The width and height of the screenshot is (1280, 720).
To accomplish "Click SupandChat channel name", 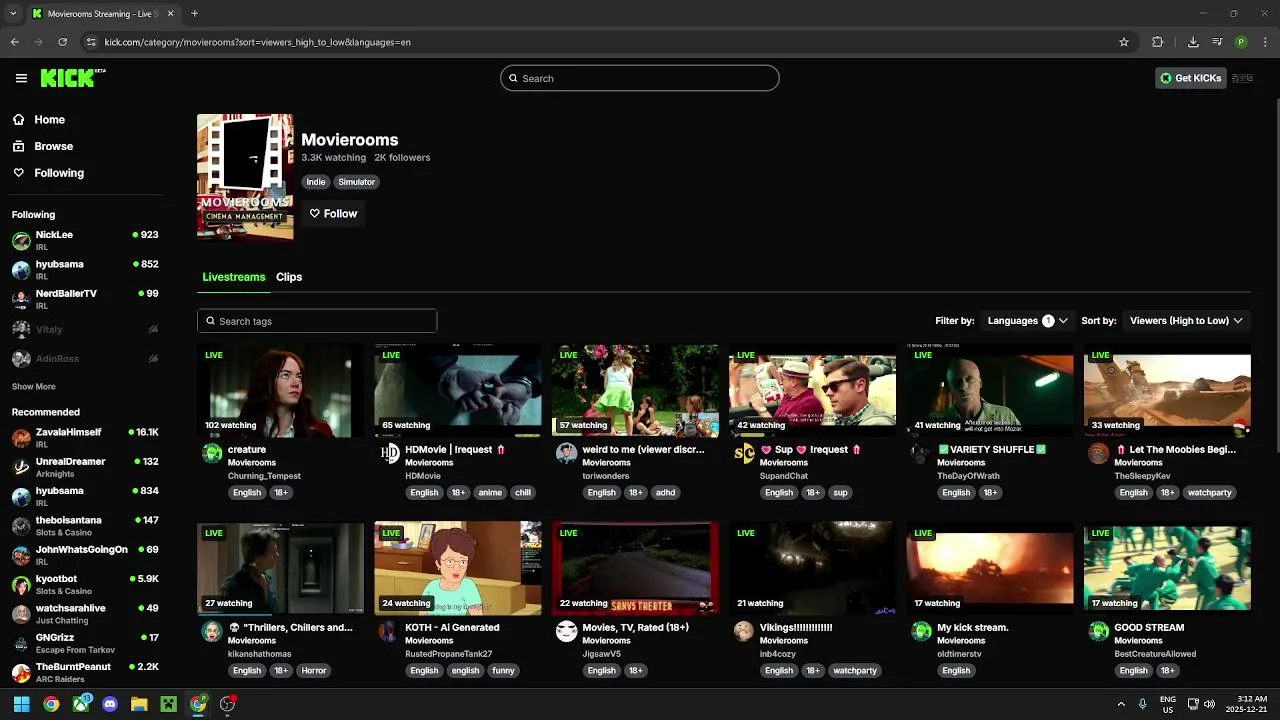I will tap(784, 476).
